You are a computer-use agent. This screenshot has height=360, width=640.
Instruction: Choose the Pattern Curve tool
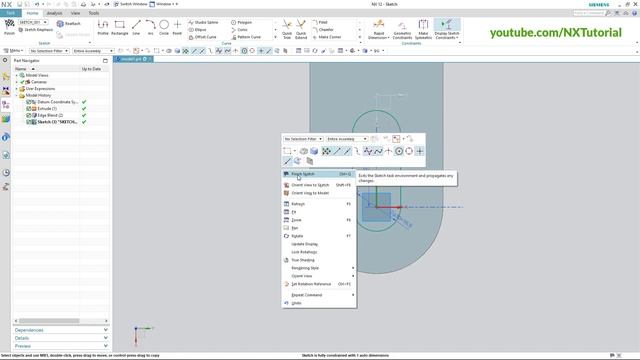246,37
